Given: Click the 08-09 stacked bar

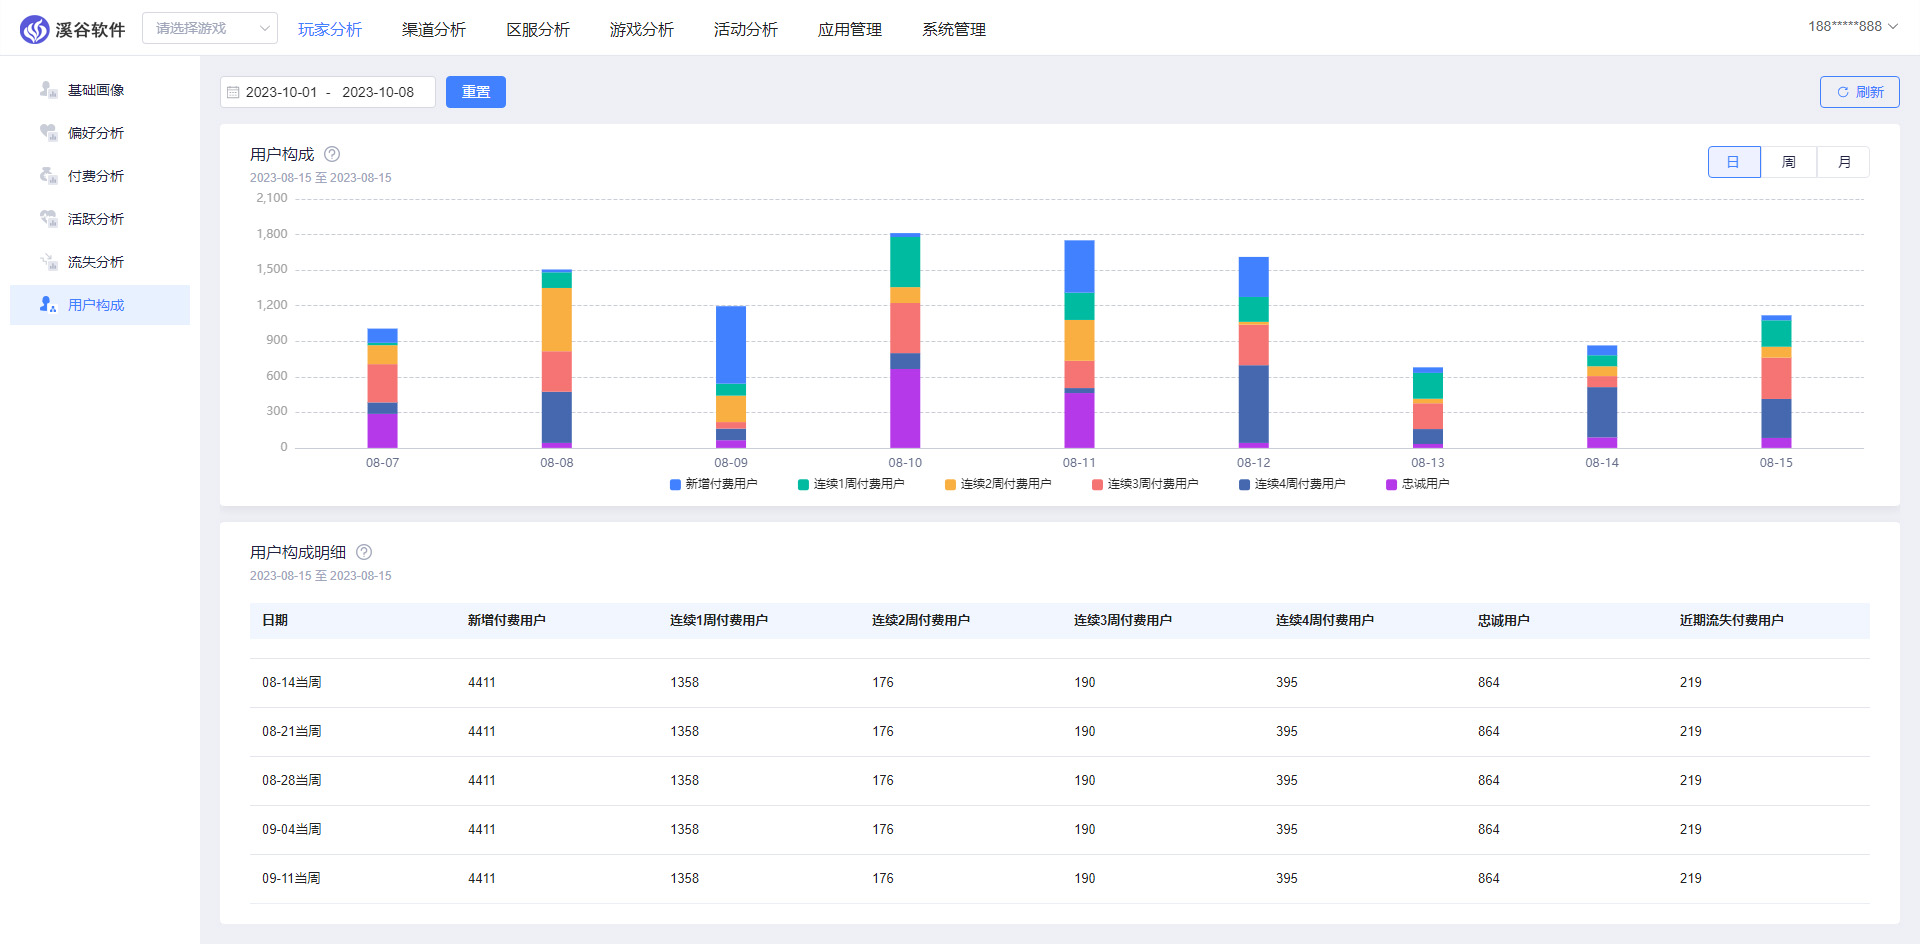Looking at the screenshot, I should (x=731, y=377).
